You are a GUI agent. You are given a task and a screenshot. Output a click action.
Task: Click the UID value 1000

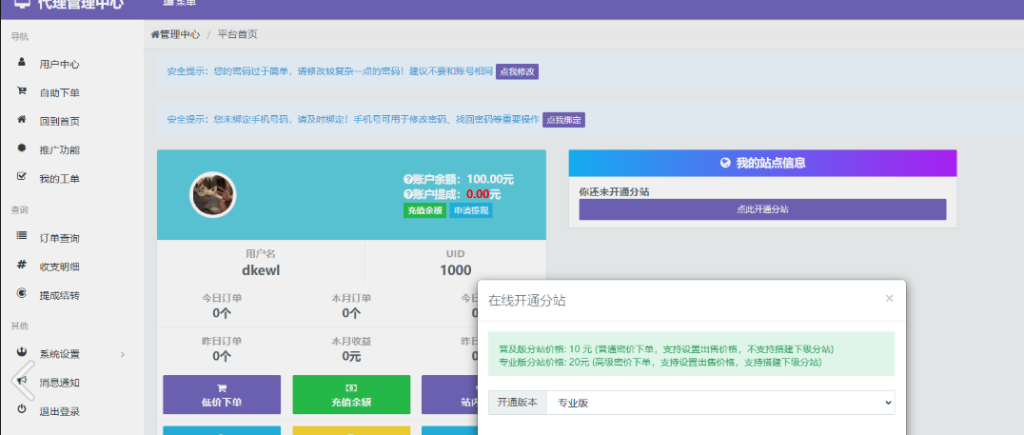click(x=455, y=270)
